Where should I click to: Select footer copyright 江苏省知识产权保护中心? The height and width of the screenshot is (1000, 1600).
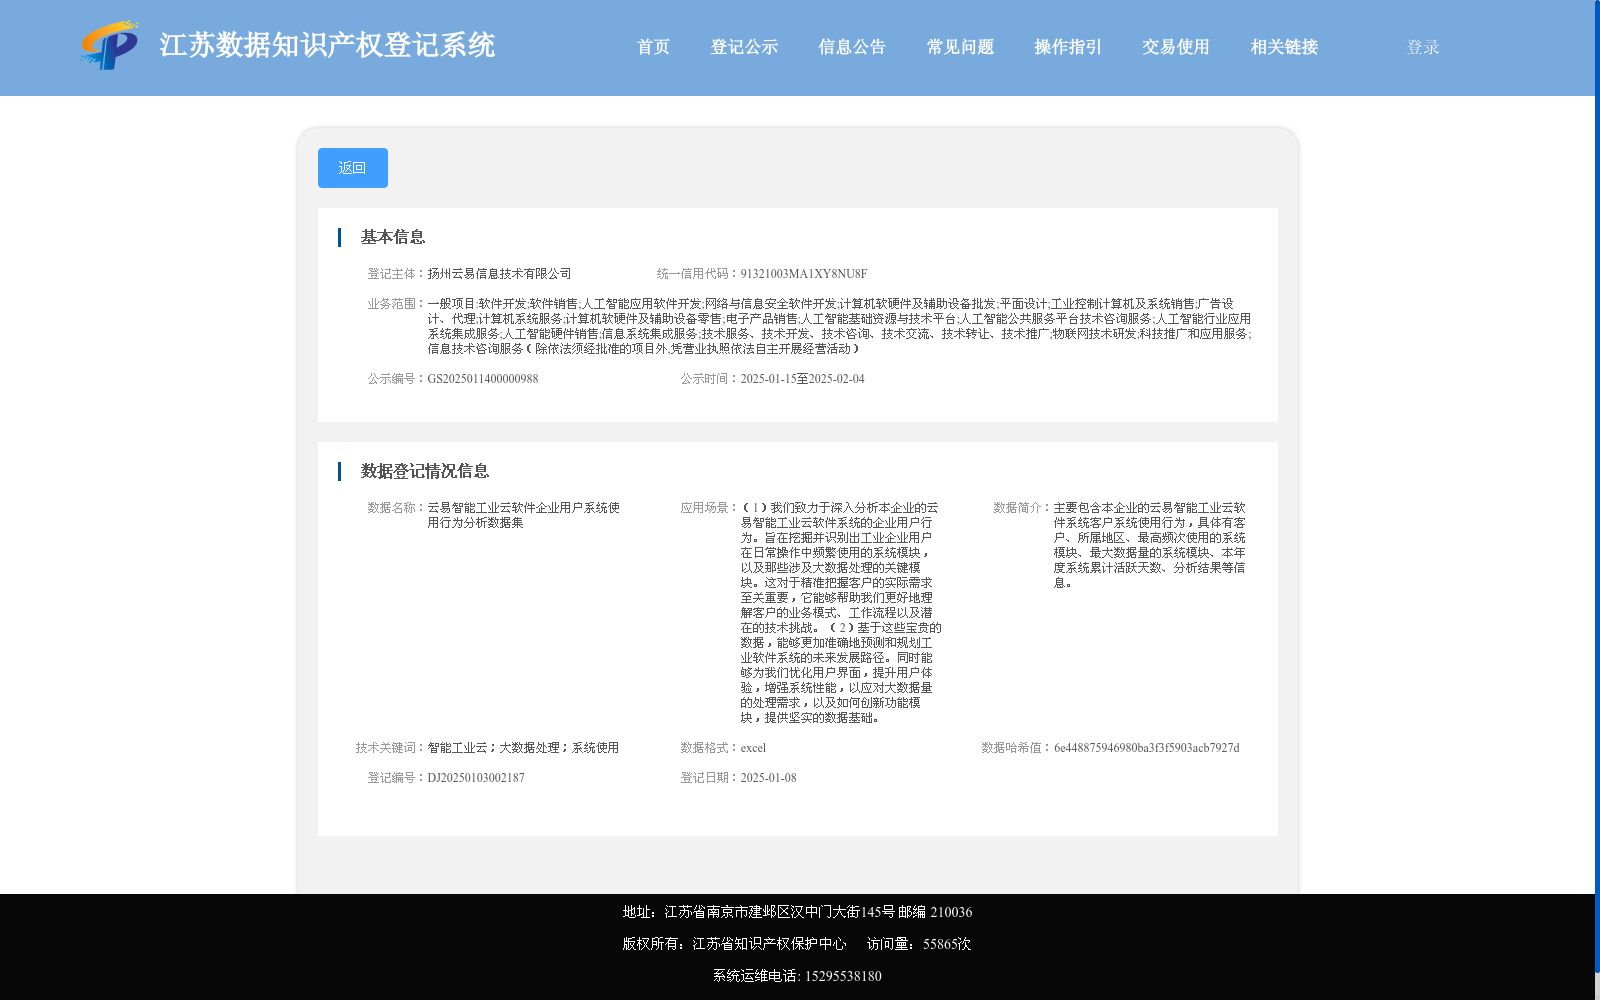769,944
